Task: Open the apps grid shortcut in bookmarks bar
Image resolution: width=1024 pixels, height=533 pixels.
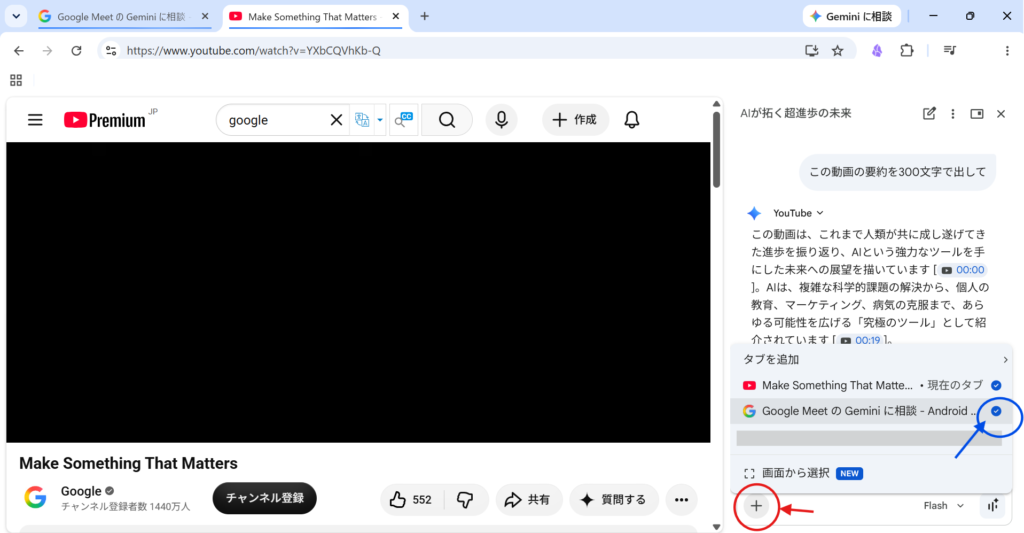Action: [16, 80]
